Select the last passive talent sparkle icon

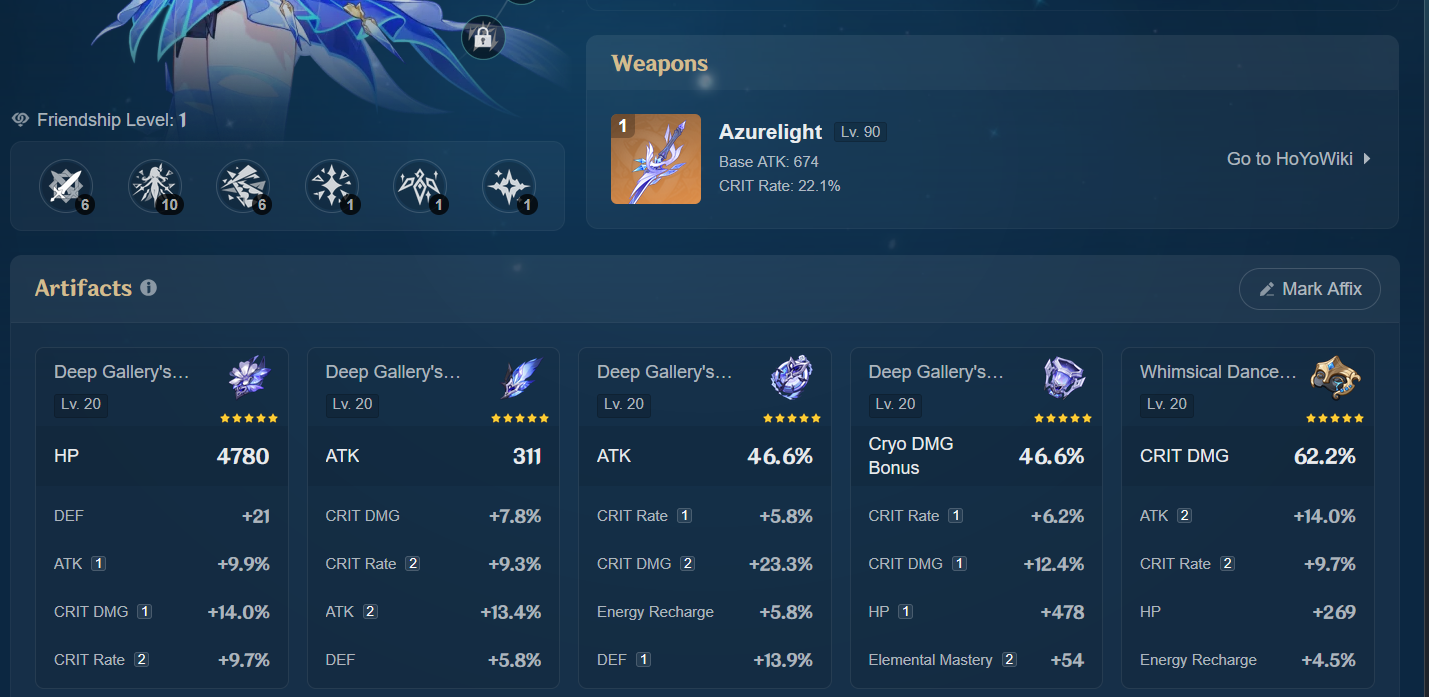click(509, 186)
